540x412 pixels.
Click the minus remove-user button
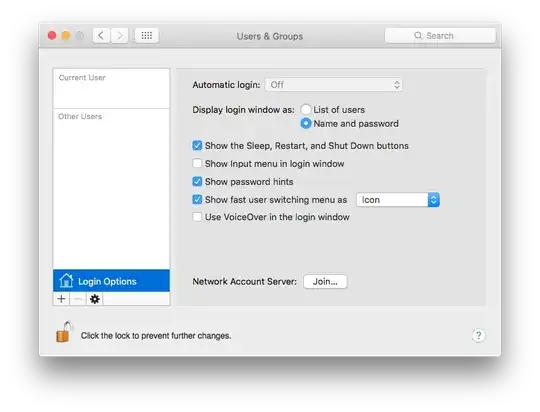point(78,299)
